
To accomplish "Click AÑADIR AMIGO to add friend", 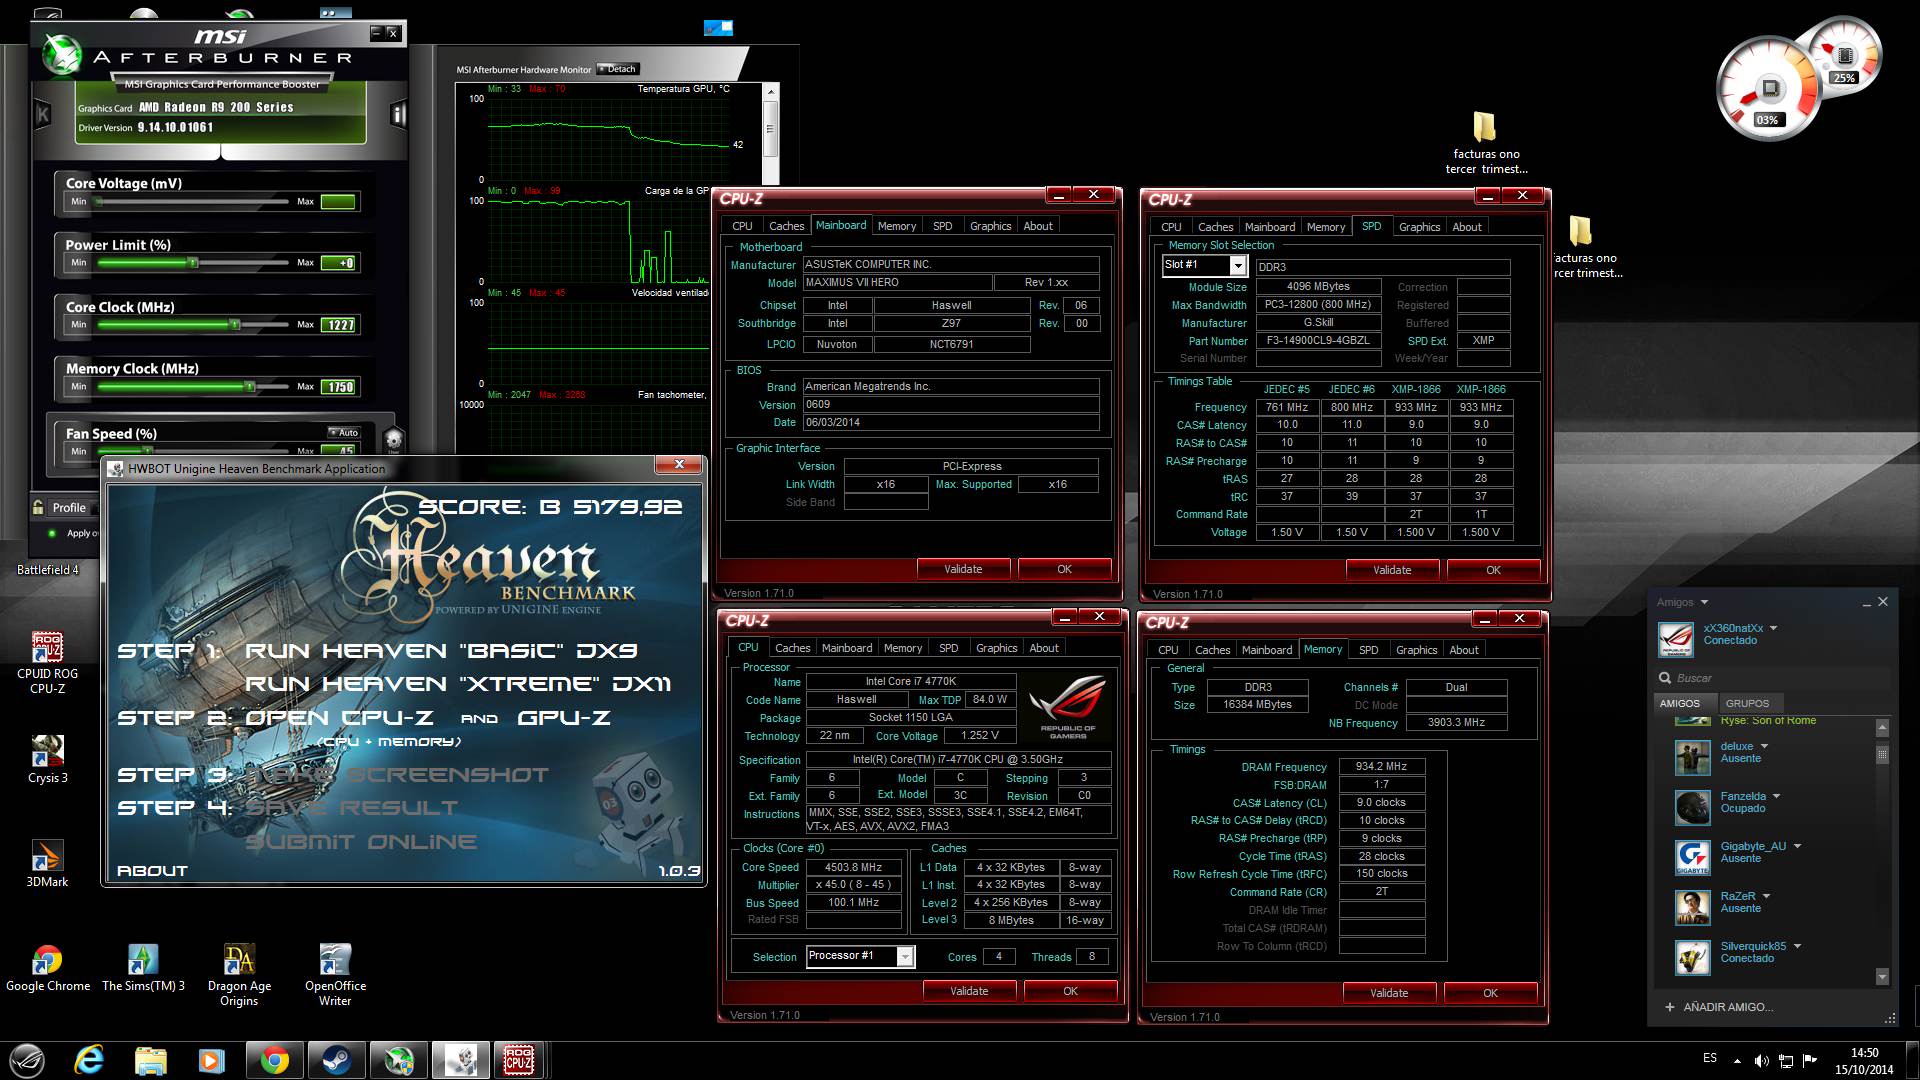I will pyautogui.click(x=1718, y=1007).
